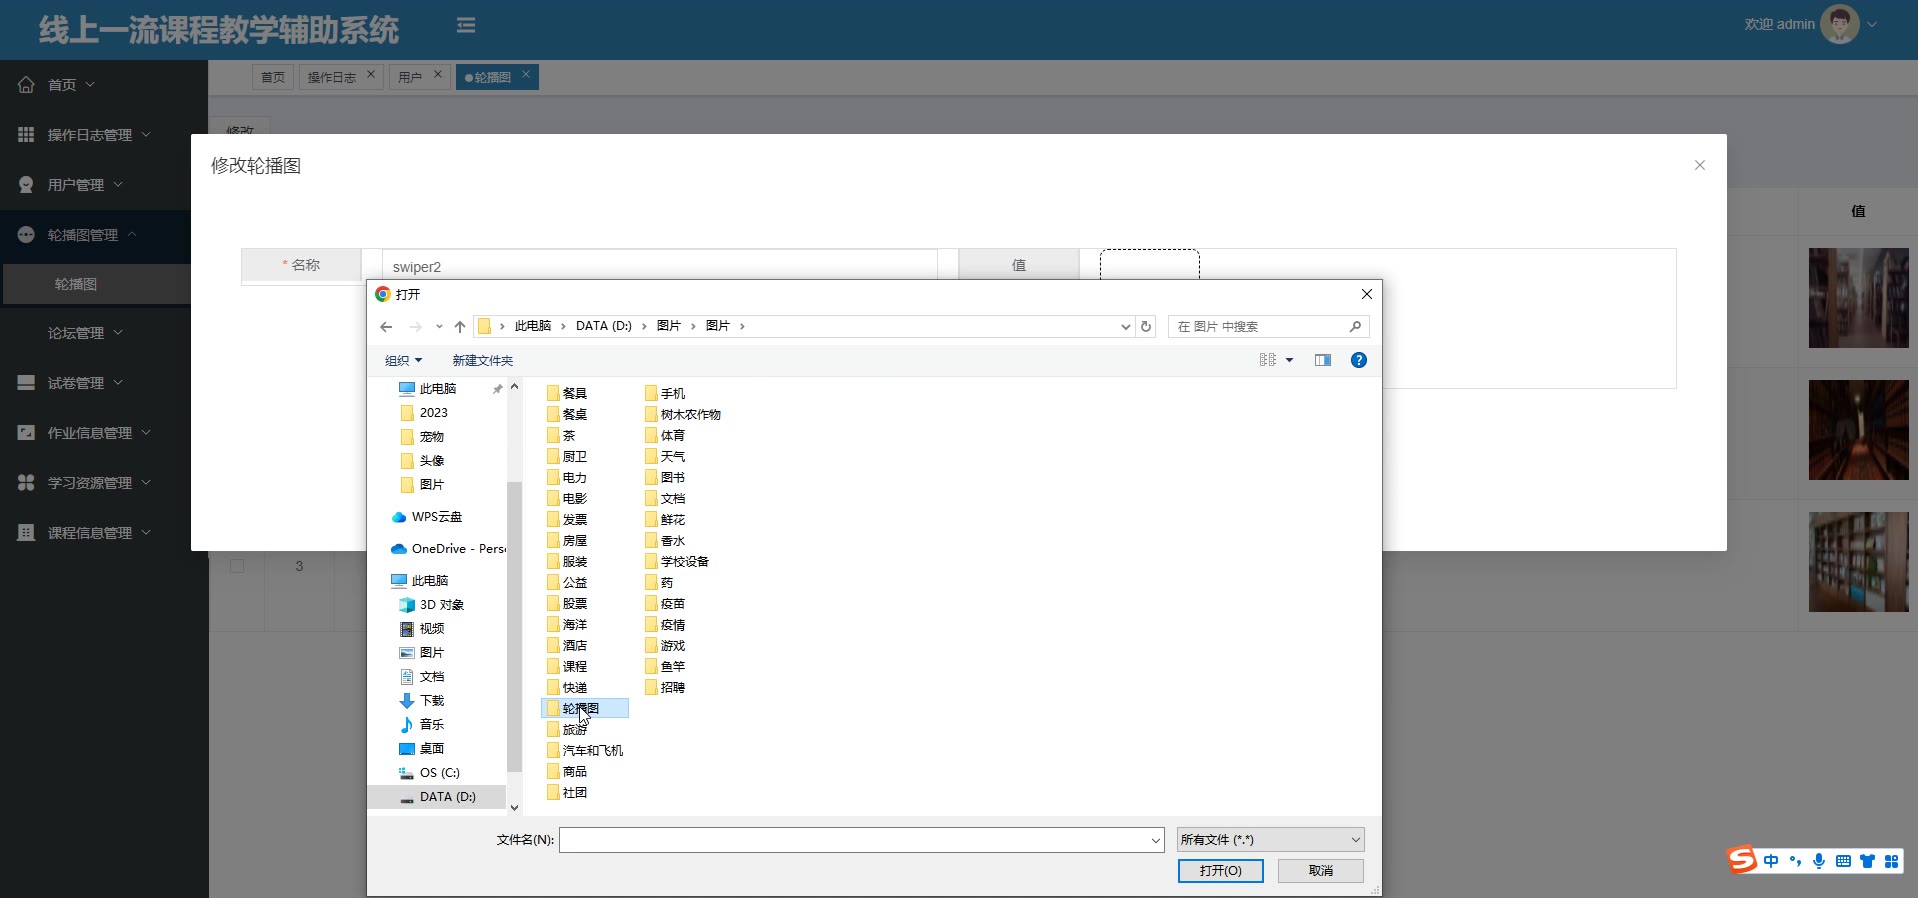The width and height of the screenshot is (1918, 898).
Task: Open the file type filter dropdown
Action: coord(1270,840)
